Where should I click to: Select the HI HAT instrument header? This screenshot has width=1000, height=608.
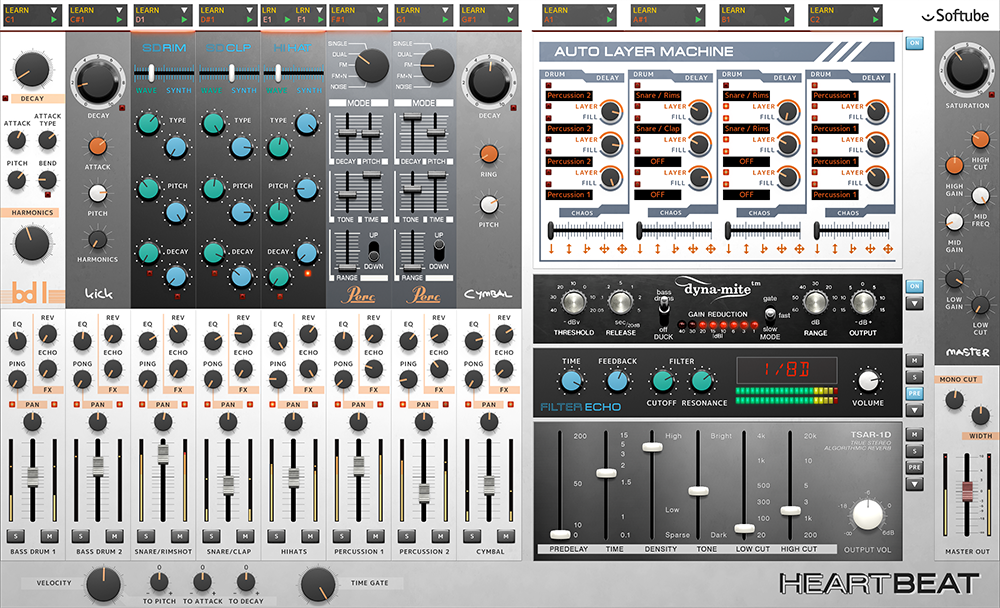tap(293, 48)
